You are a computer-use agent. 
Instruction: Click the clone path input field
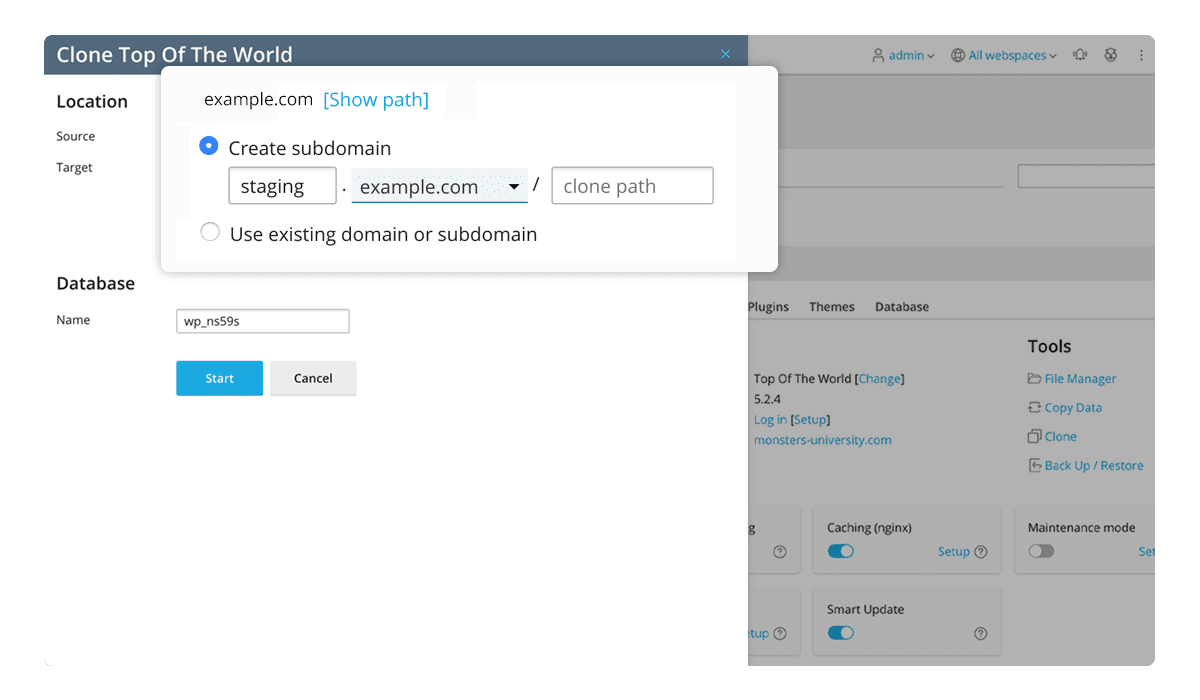pos(632,186)
